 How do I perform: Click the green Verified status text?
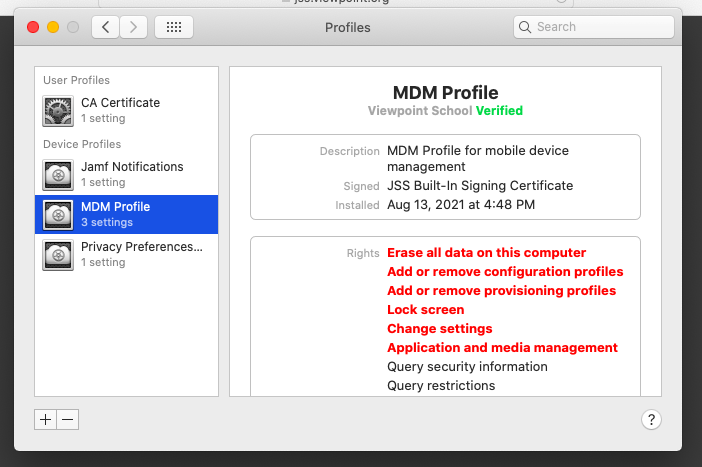pos(499,111)
